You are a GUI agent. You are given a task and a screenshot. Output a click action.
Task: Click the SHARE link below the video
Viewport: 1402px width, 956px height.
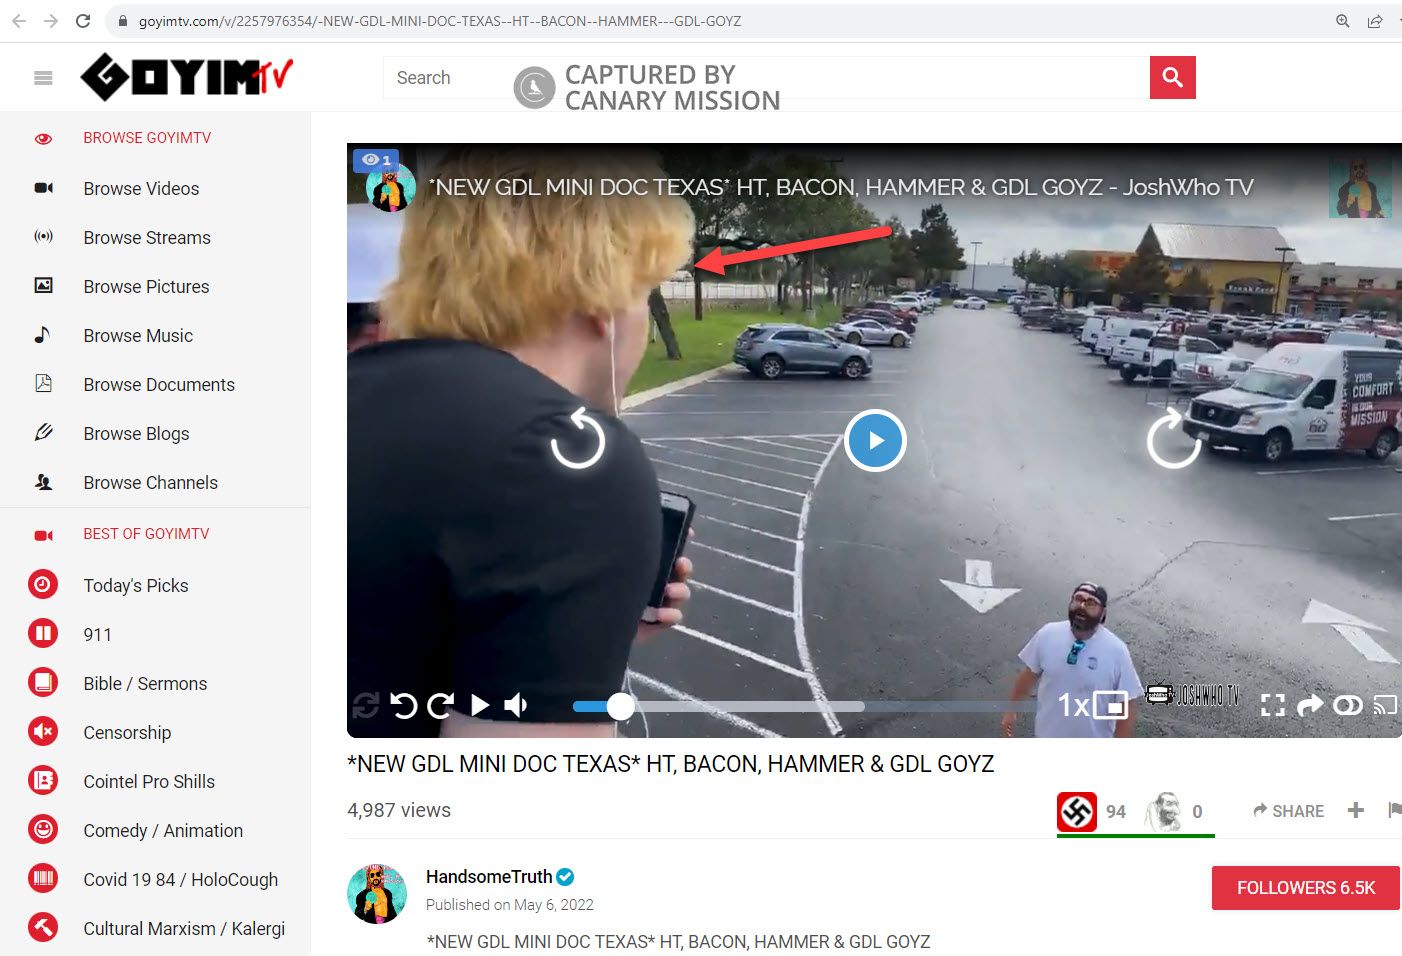tap(1288, 811)
